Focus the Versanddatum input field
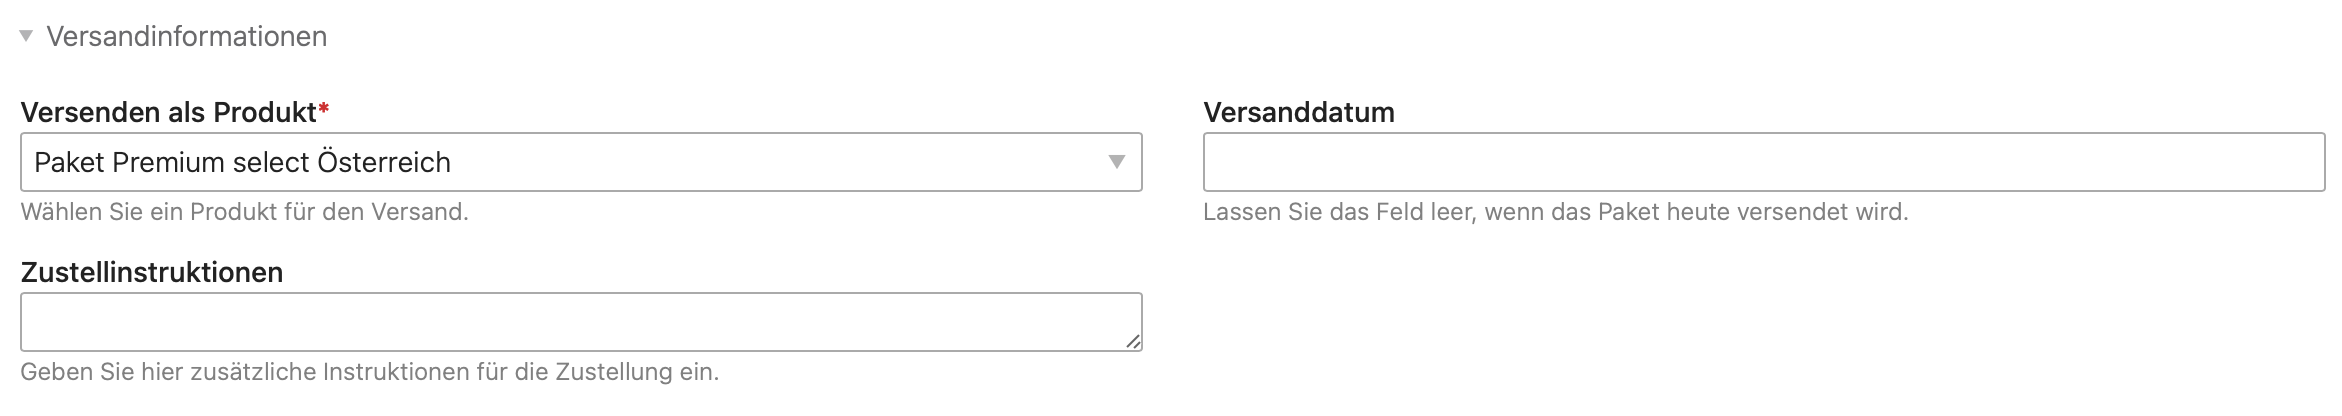This screenshot has height=416, width=2342. pyautogui.click(x=1763, y=162)
